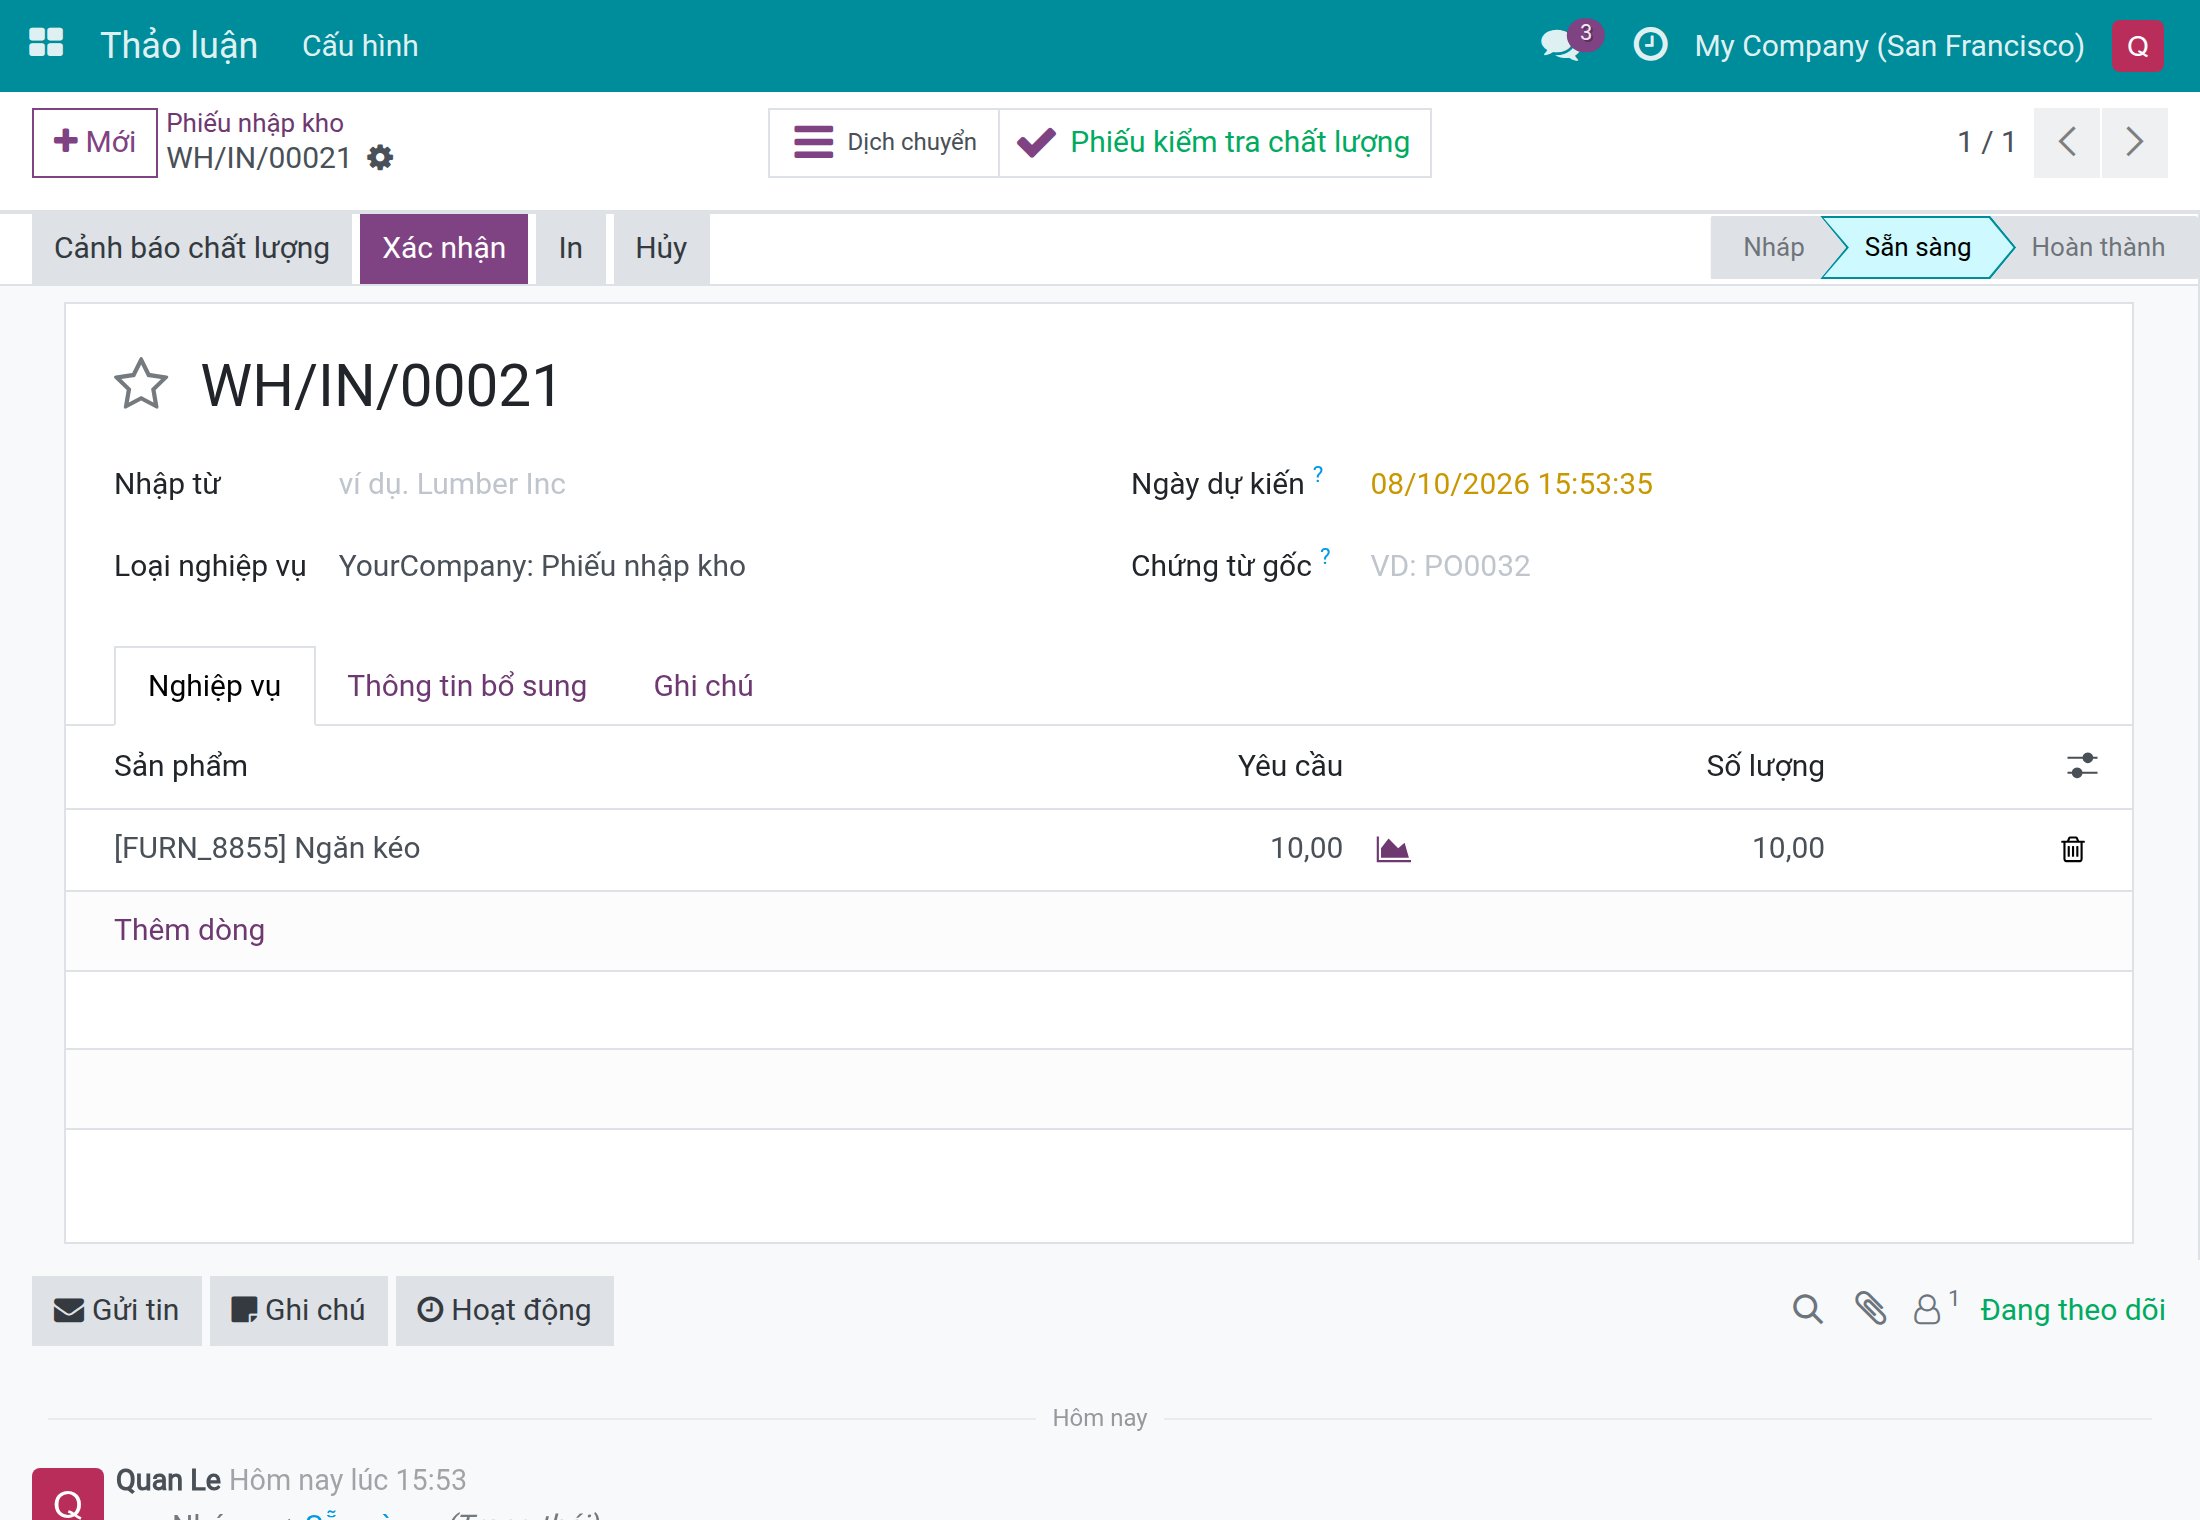Open the conversations icon with 3 notifications
Viewport: 2200px width, 1520px height.
pyautogui.click(x=1570, y=43)
